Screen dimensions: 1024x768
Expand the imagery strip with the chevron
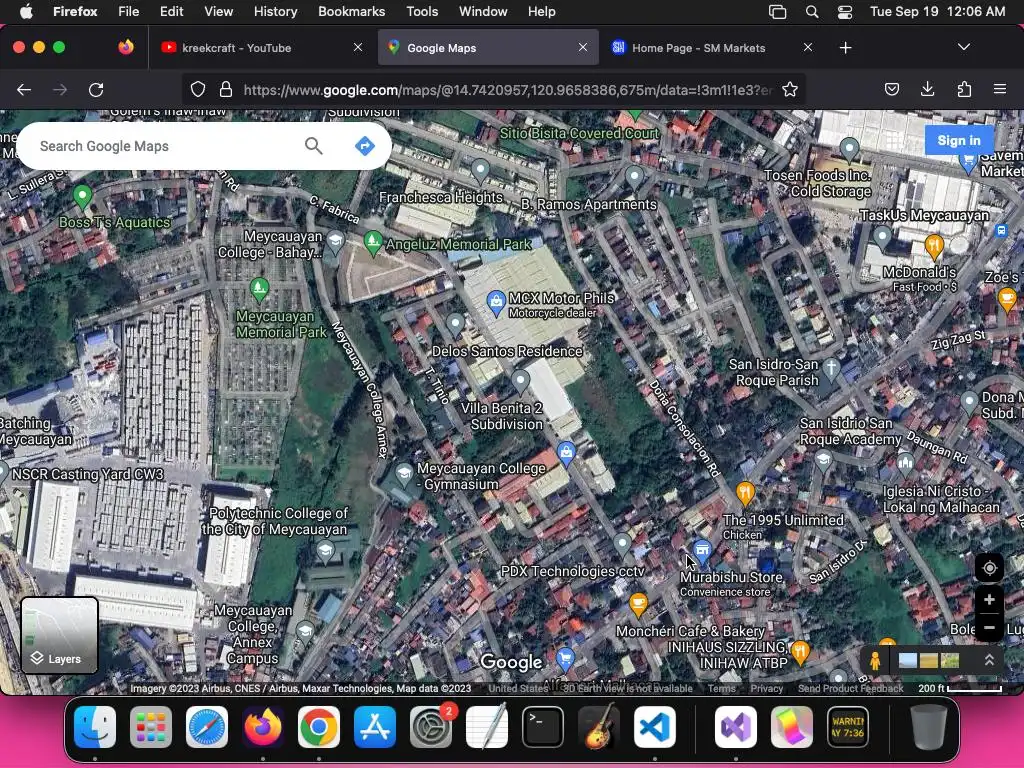pyautogui.click(x=989, y=660)
